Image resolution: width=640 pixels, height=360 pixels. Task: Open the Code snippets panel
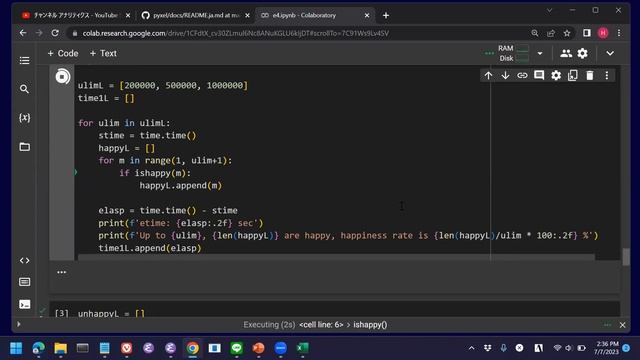click(24, 260)
